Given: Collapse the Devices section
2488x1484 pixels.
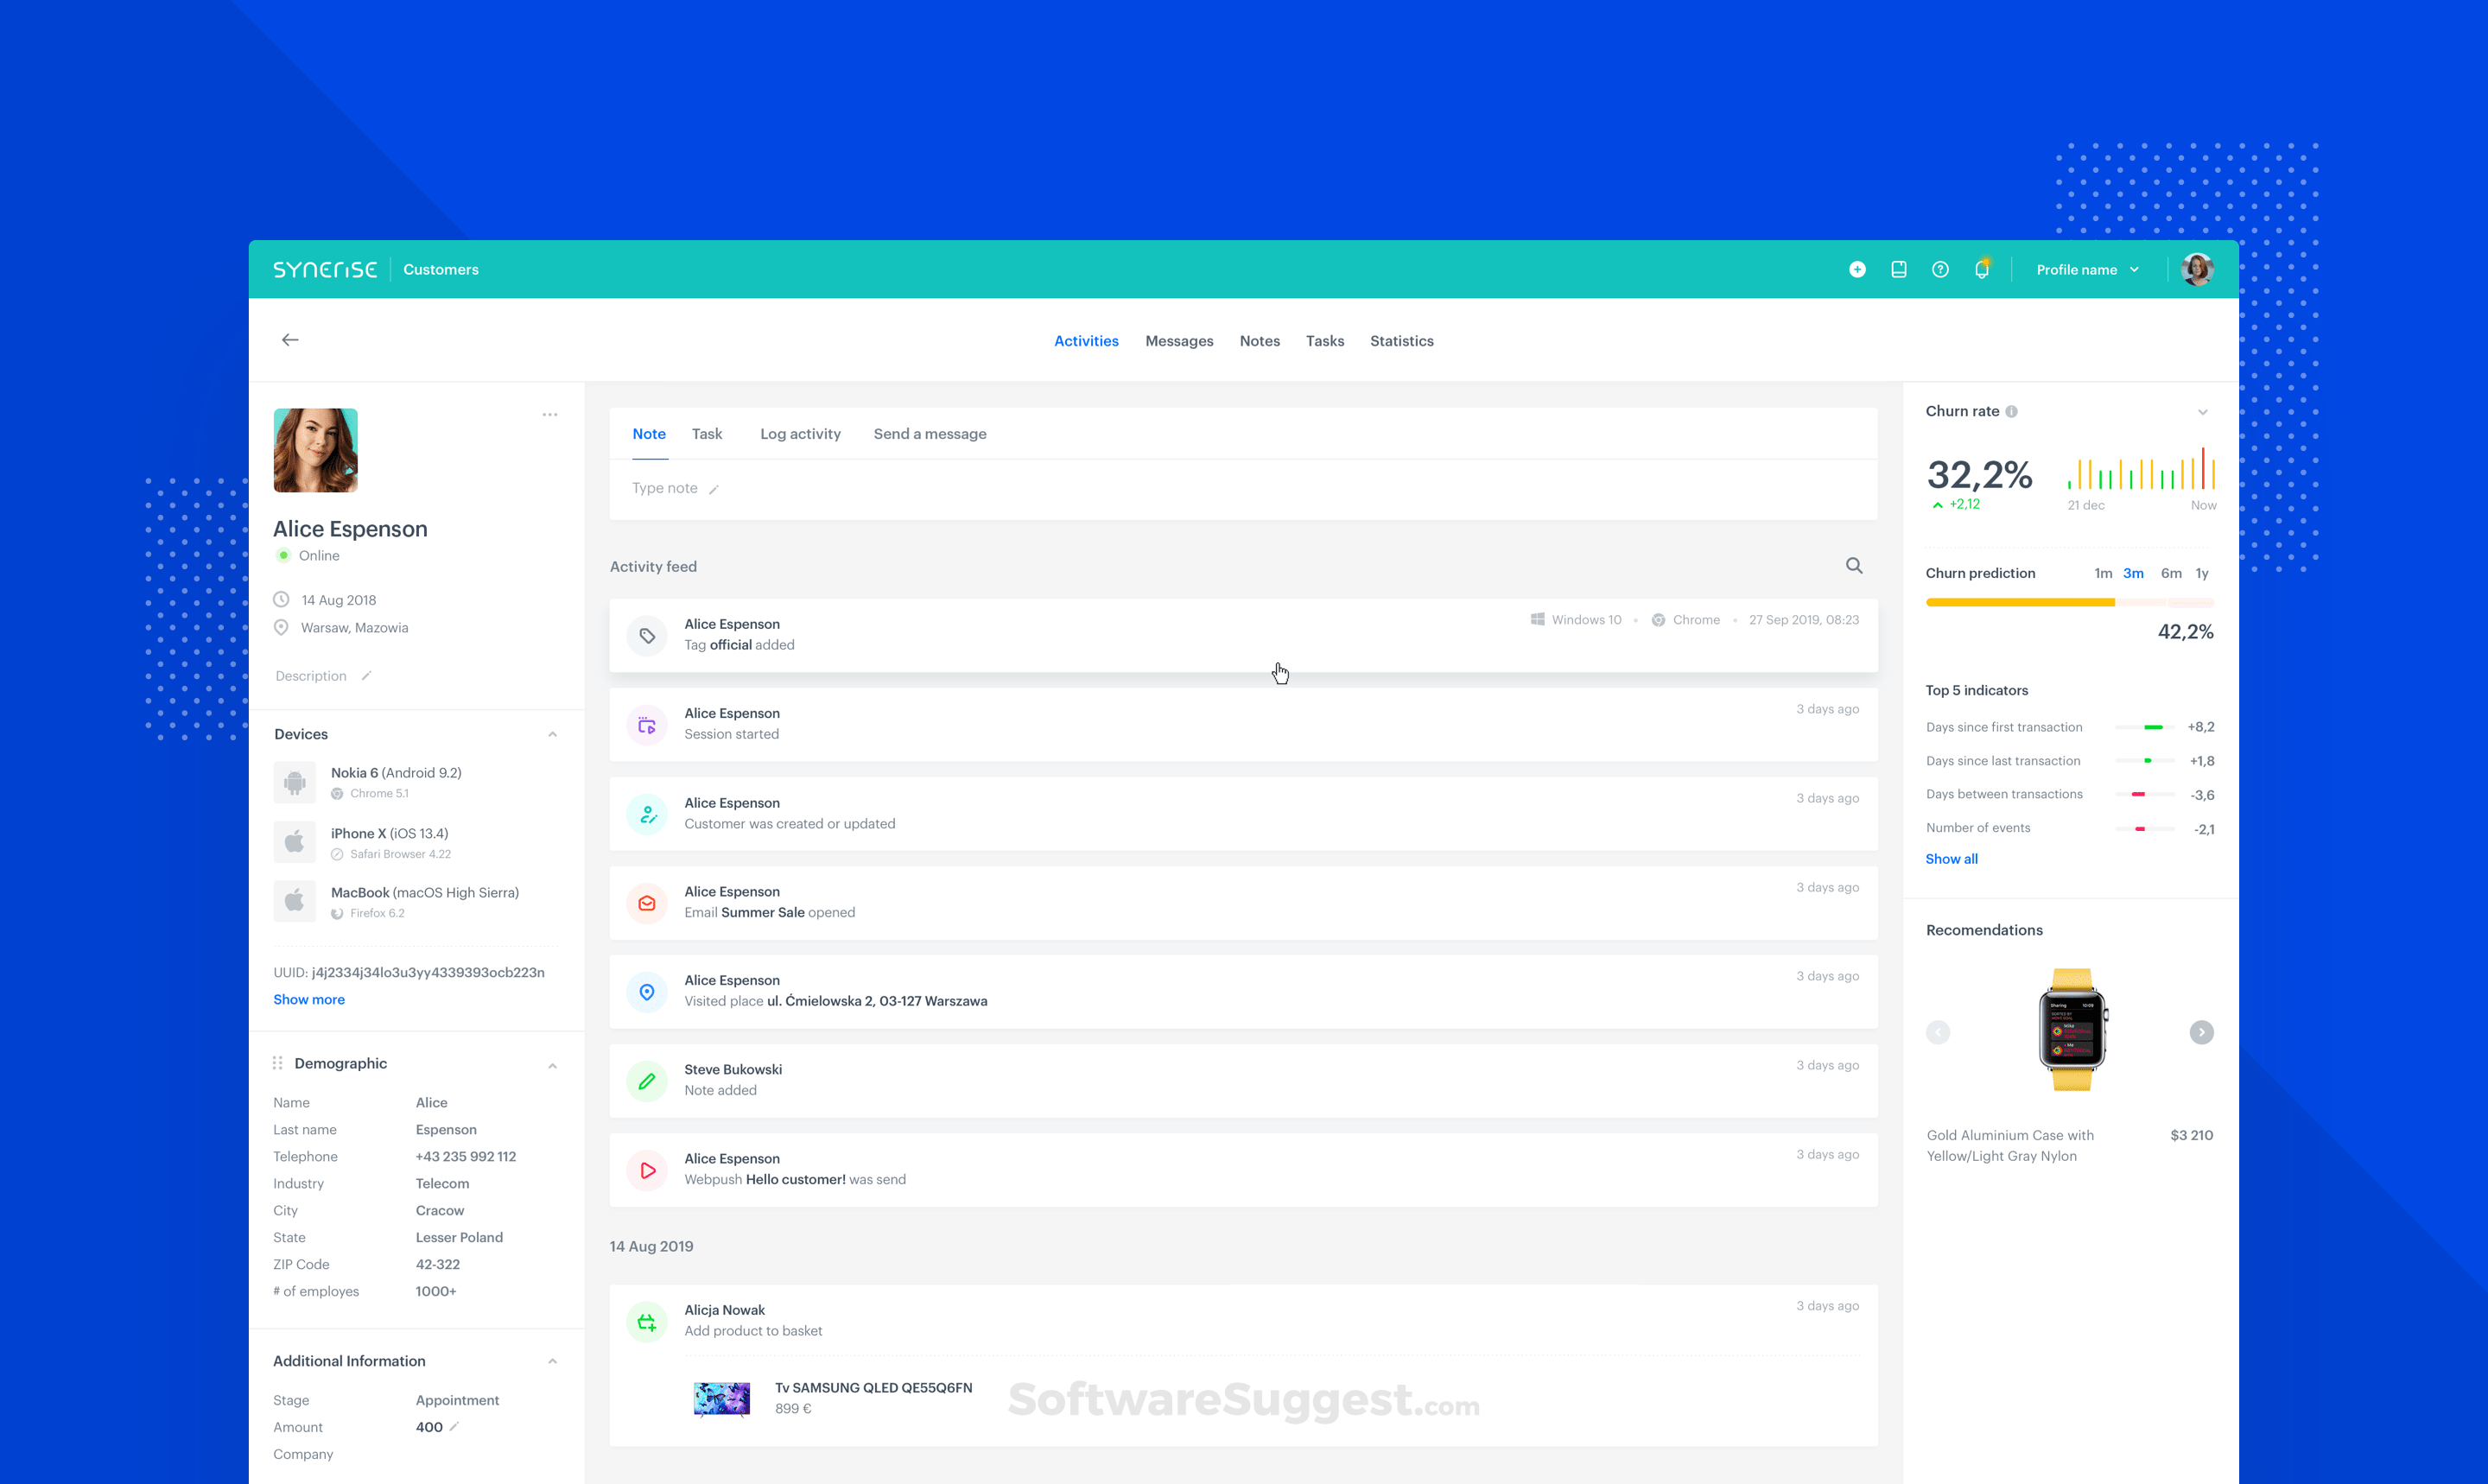Looking at the screenshot, I should point(552,734).
